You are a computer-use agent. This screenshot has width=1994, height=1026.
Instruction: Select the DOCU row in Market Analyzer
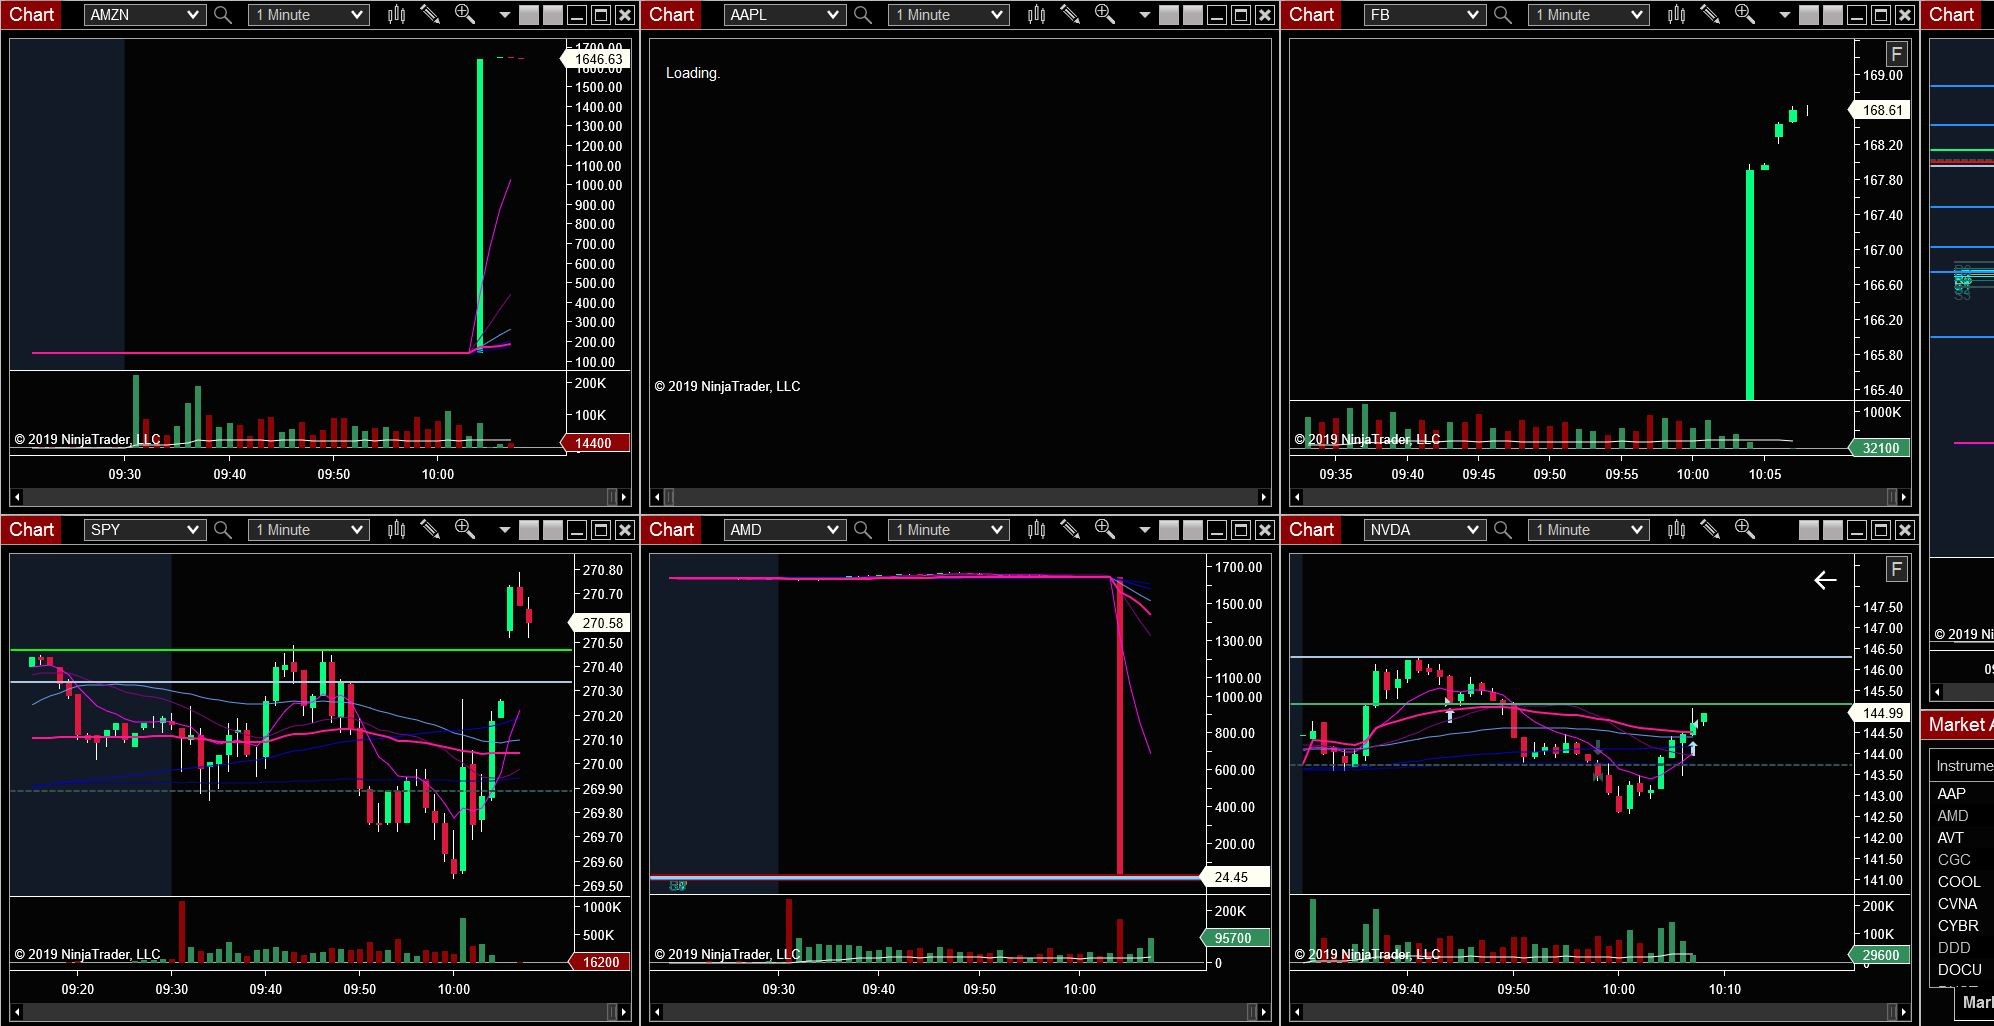tap(1962, 970)
